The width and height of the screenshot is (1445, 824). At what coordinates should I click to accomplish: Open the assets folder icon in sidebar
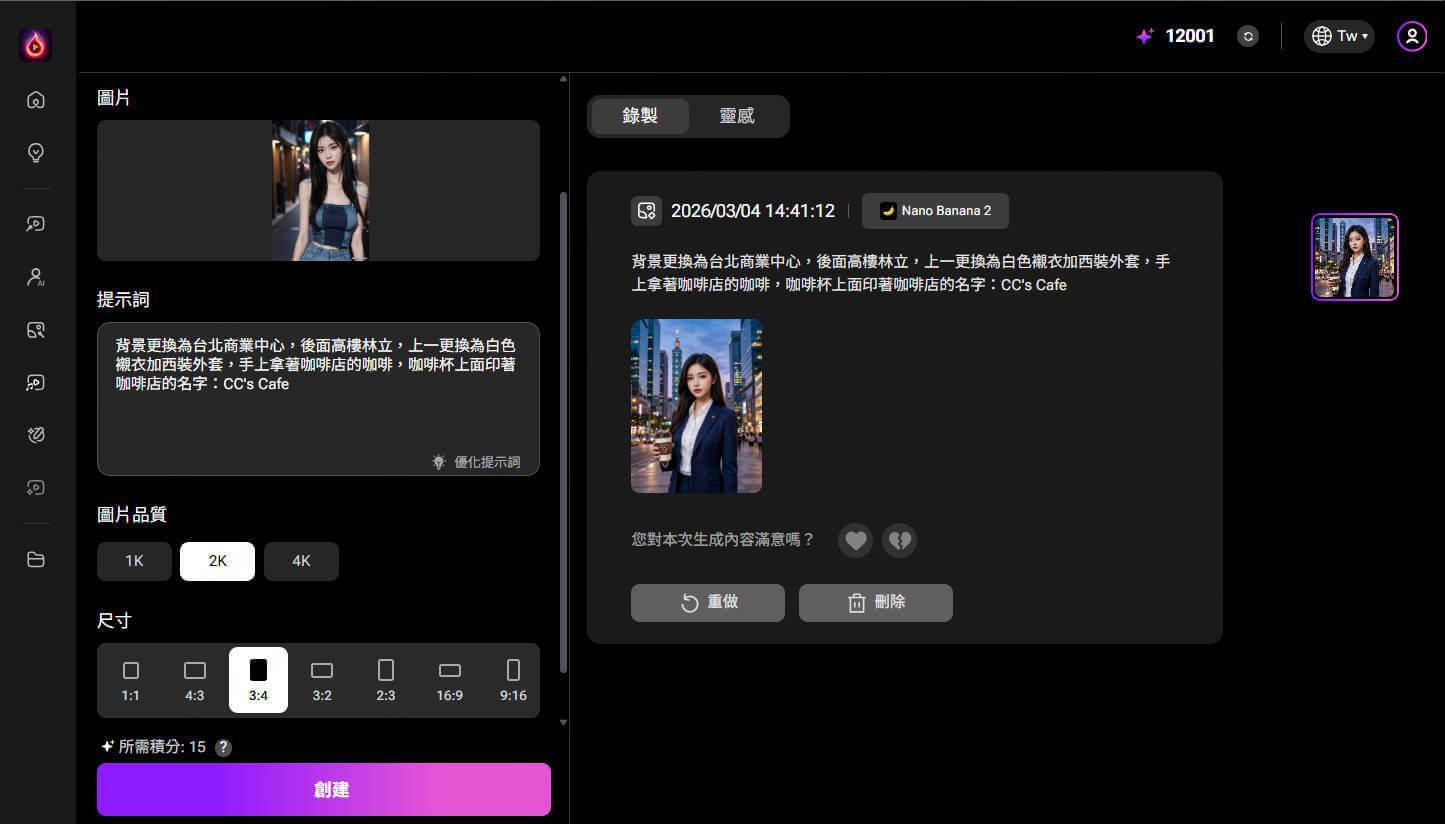tap(35, 559)
